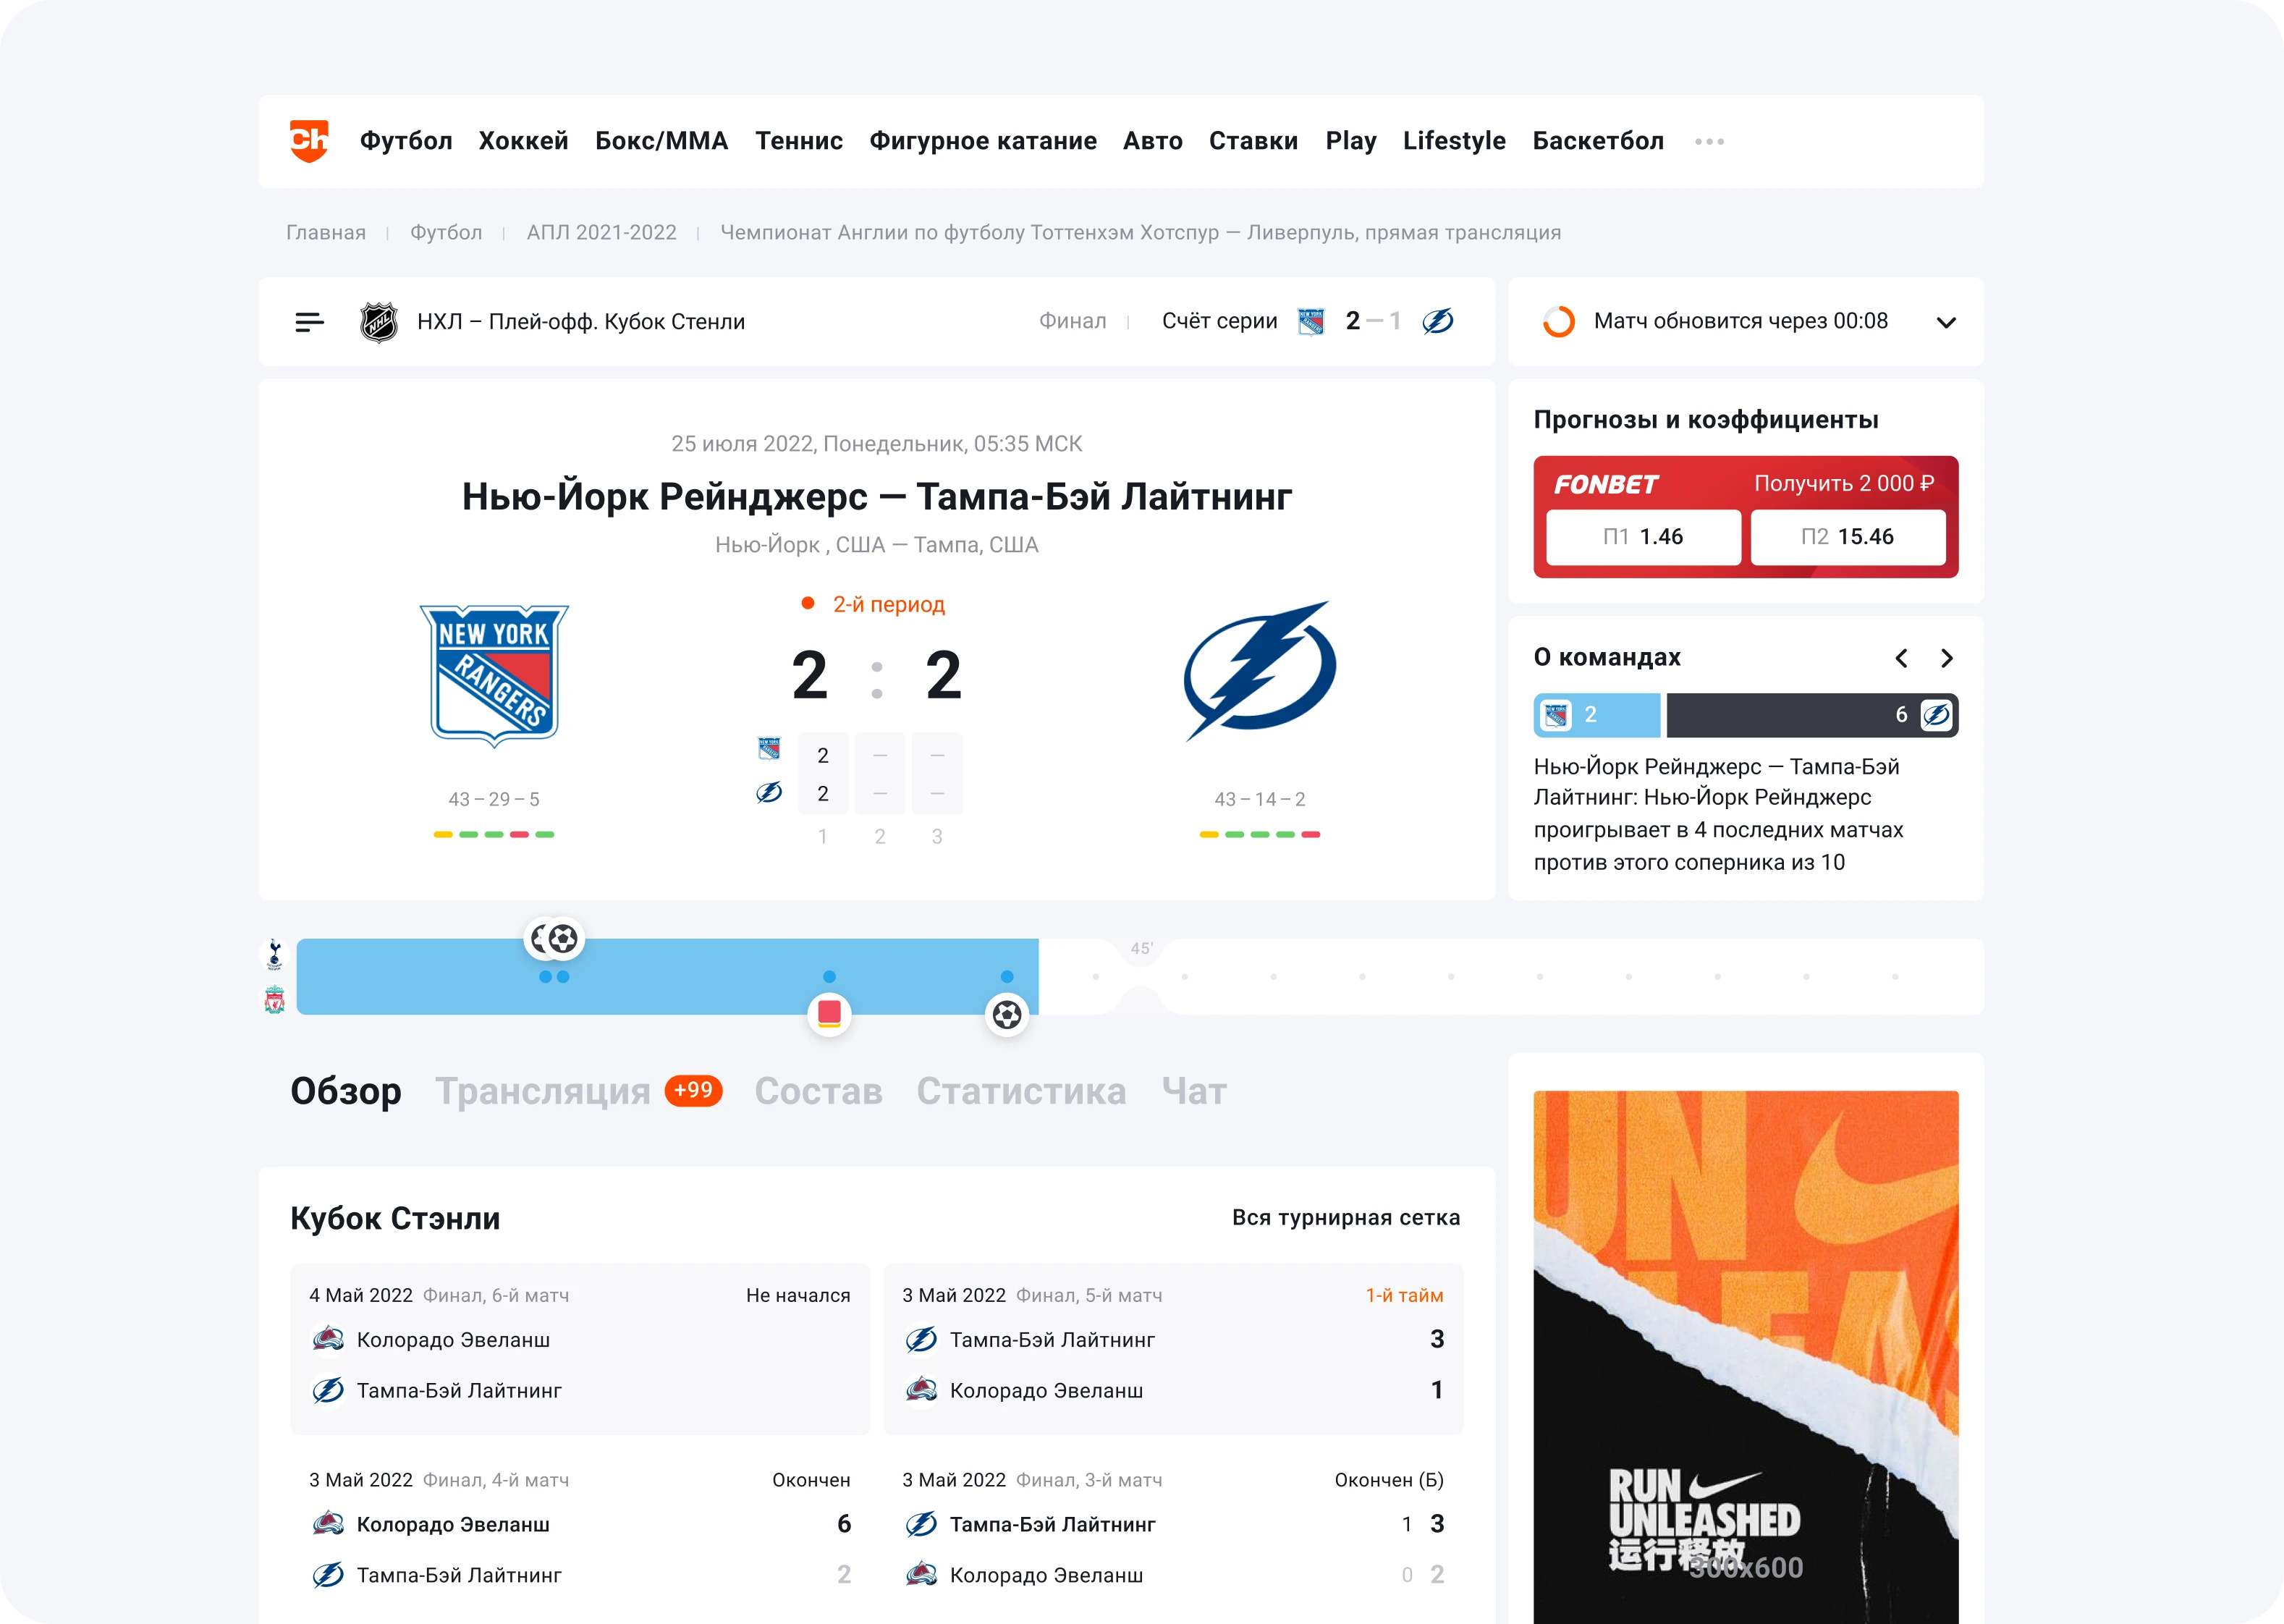Click Colorado Avalanche icon in 6th match

click(328, 1339)
